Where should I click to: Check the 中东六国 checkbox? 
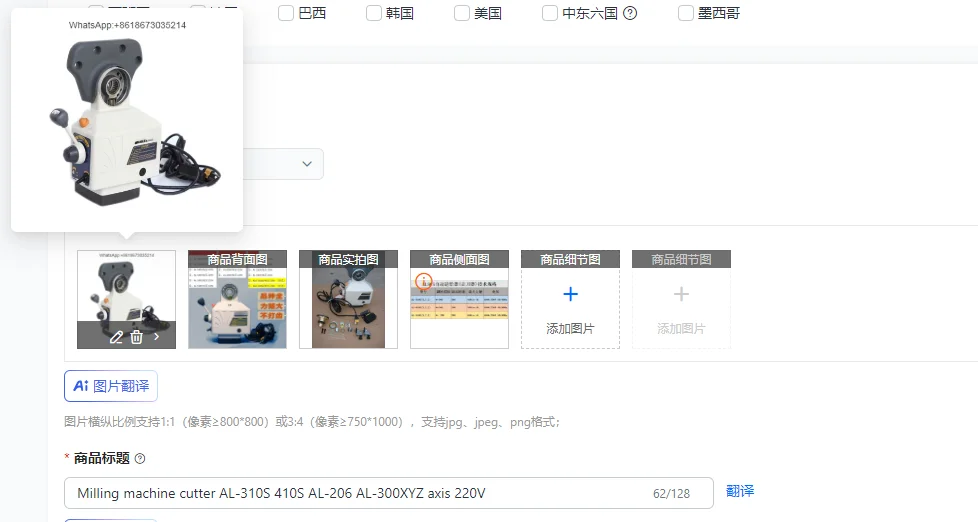coord(550,13)
